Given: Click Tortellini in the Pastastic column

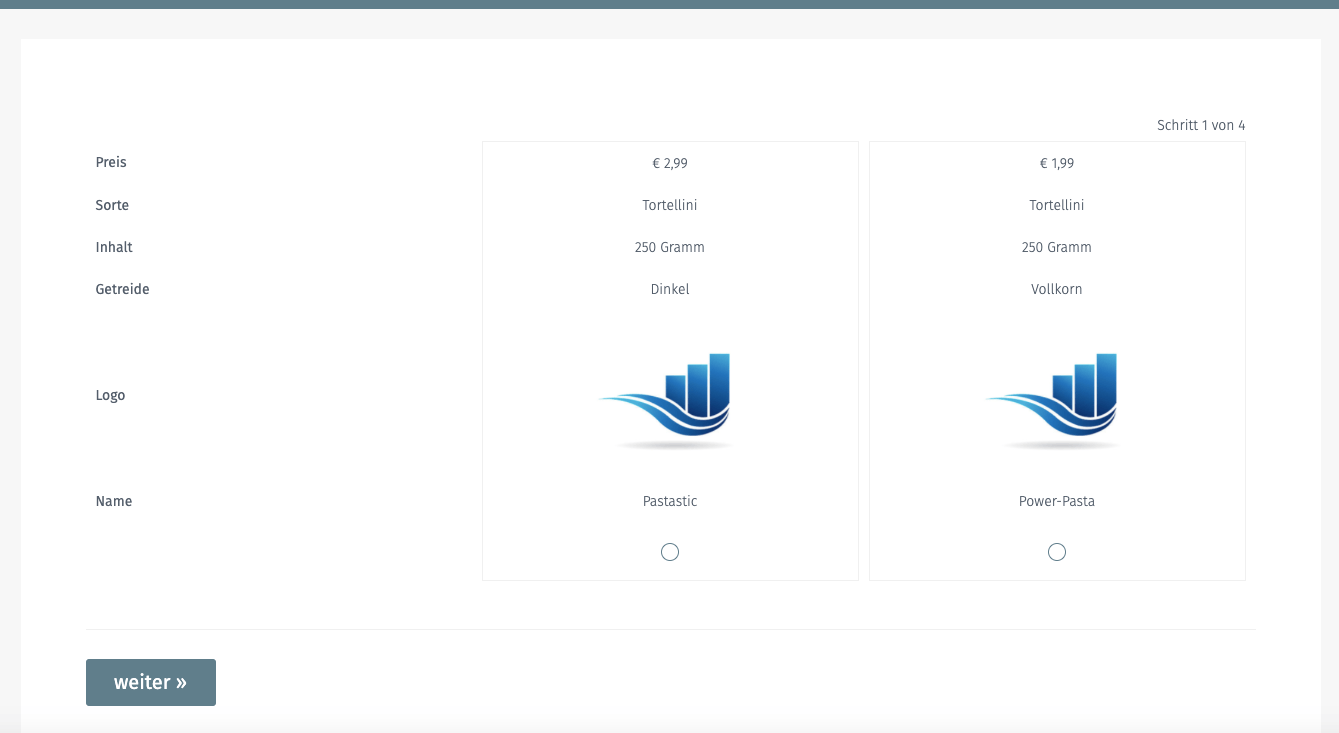Looking at the screenshot, I should pyautogui.click(x=670, y=205).
